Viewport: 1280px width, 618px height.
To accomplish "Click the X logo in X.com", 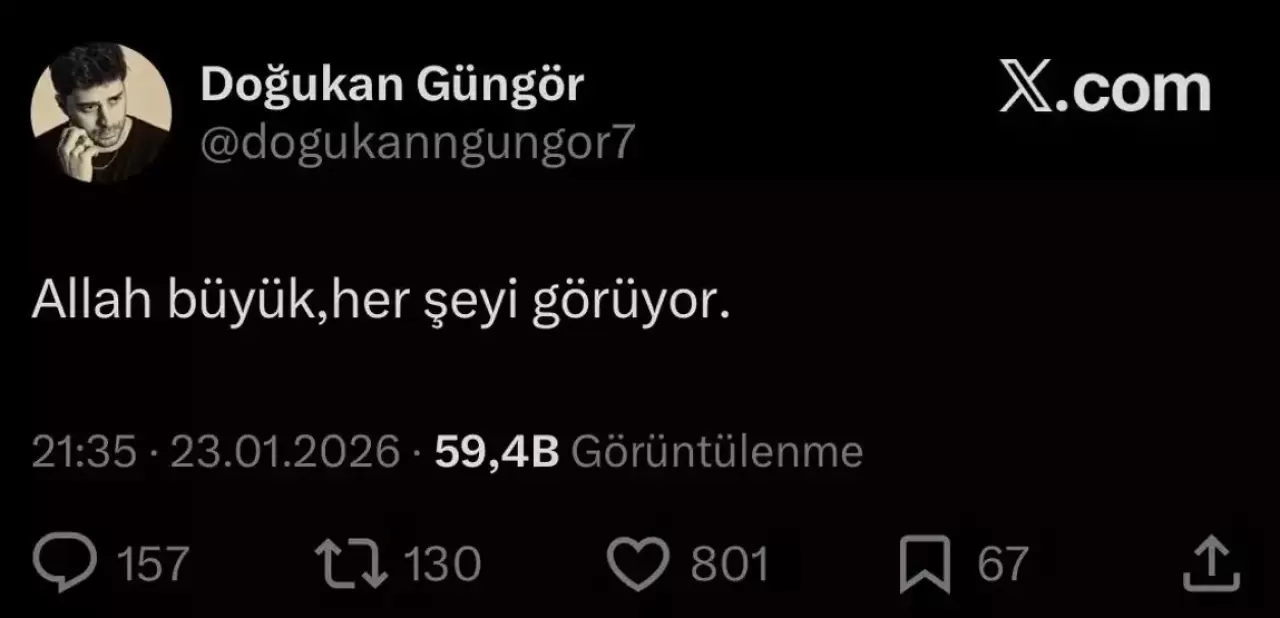I will point(1025,89).
